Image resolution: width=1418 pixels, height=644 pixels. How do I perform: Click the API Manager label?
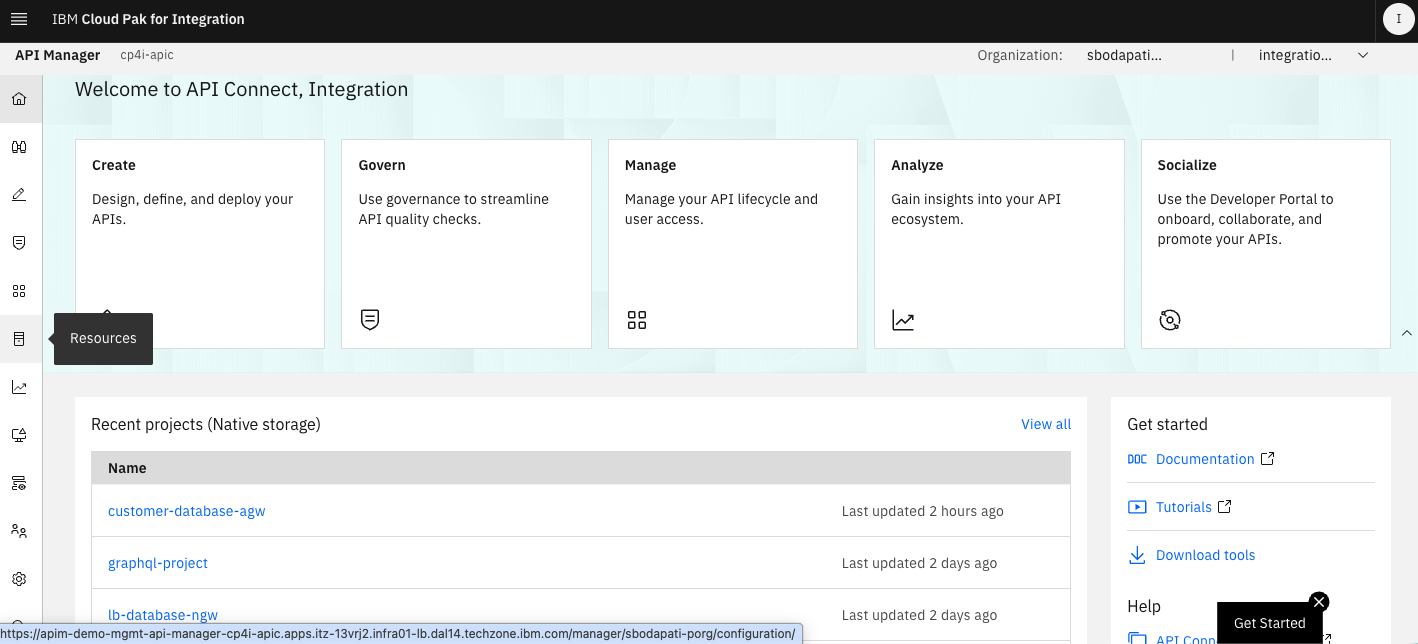57,55
